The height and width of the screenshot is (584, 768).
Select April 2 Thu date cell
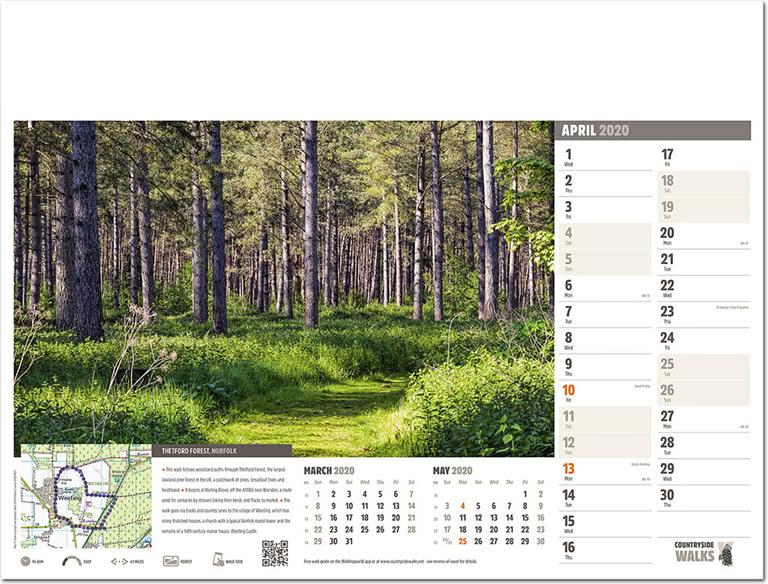605,184
